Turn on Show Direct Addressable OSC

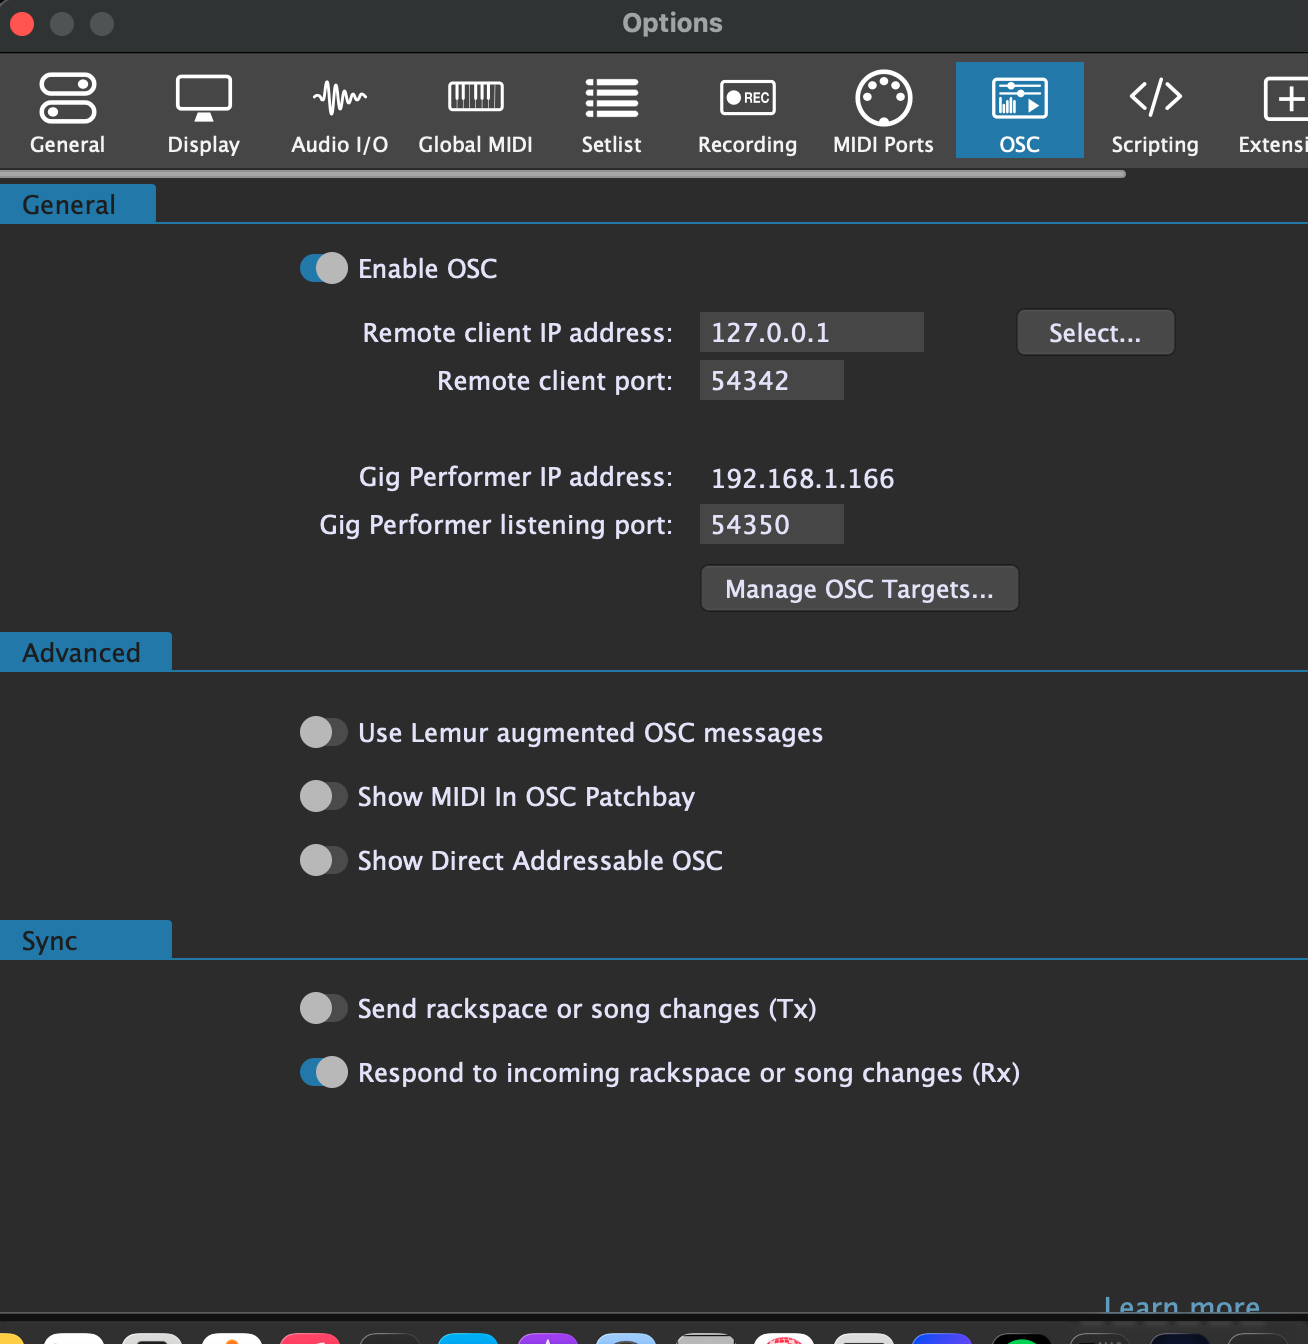[x=323, y=861]
